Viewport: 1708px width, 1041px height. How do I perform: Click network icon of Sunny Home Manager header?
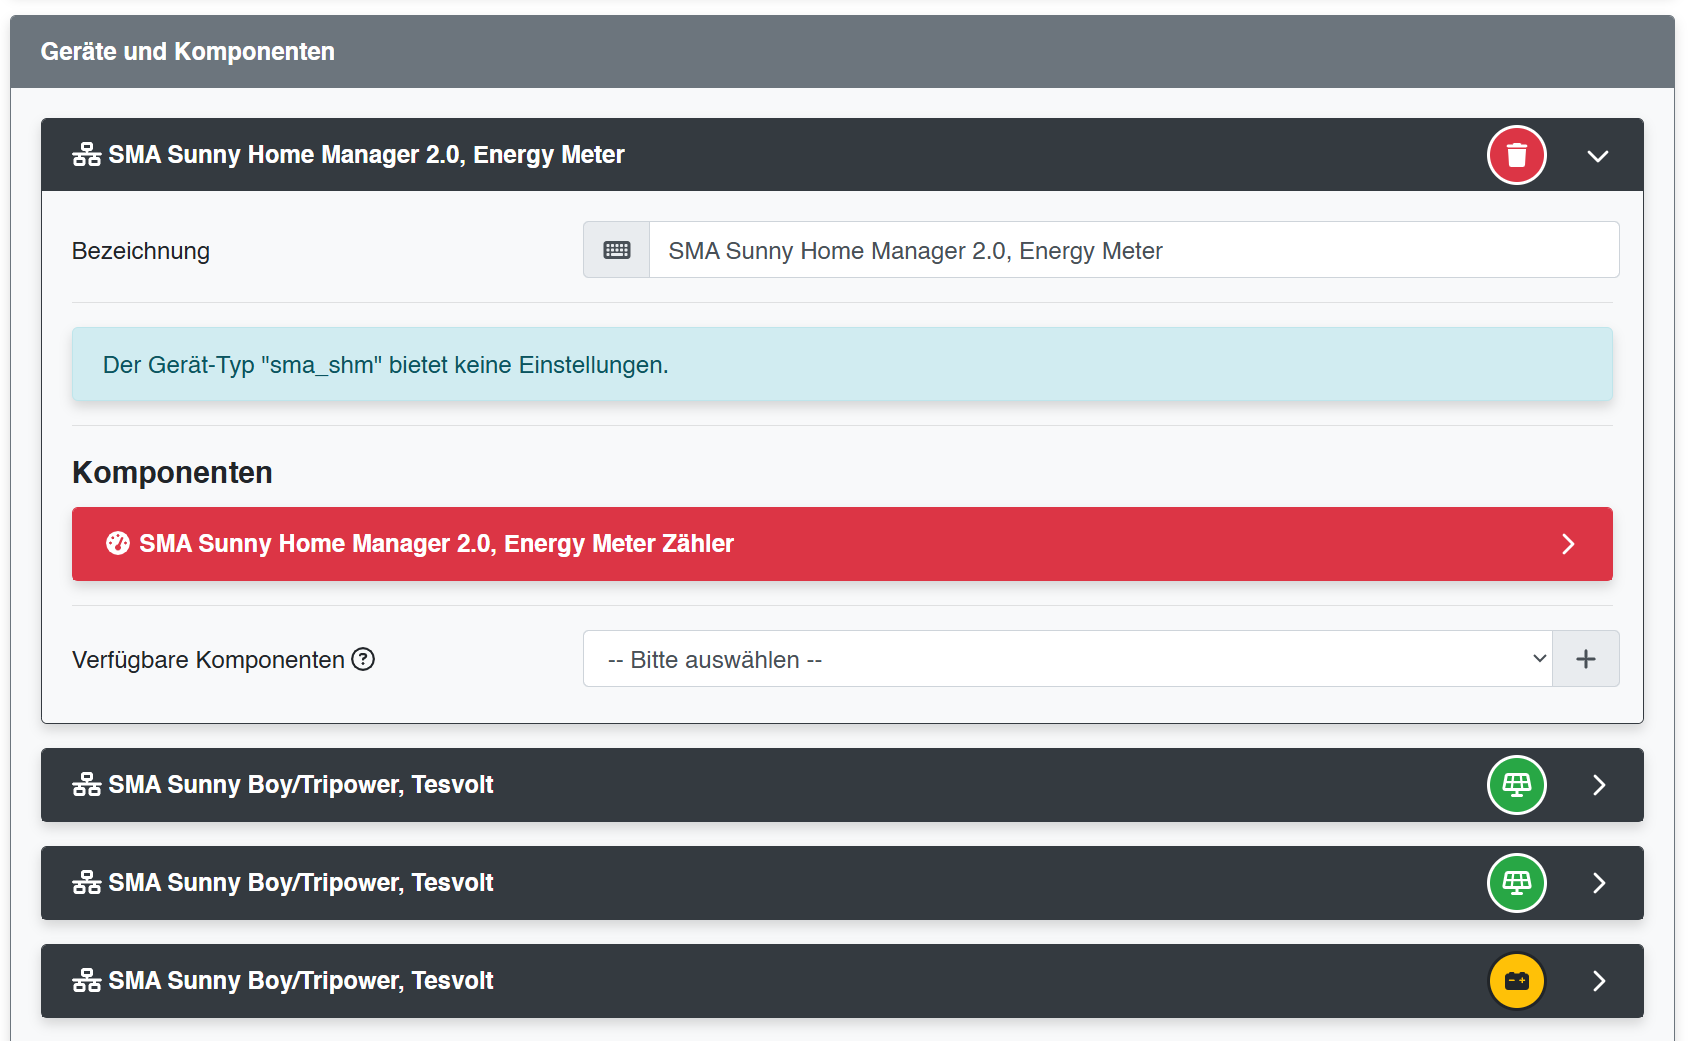[87, 155]
